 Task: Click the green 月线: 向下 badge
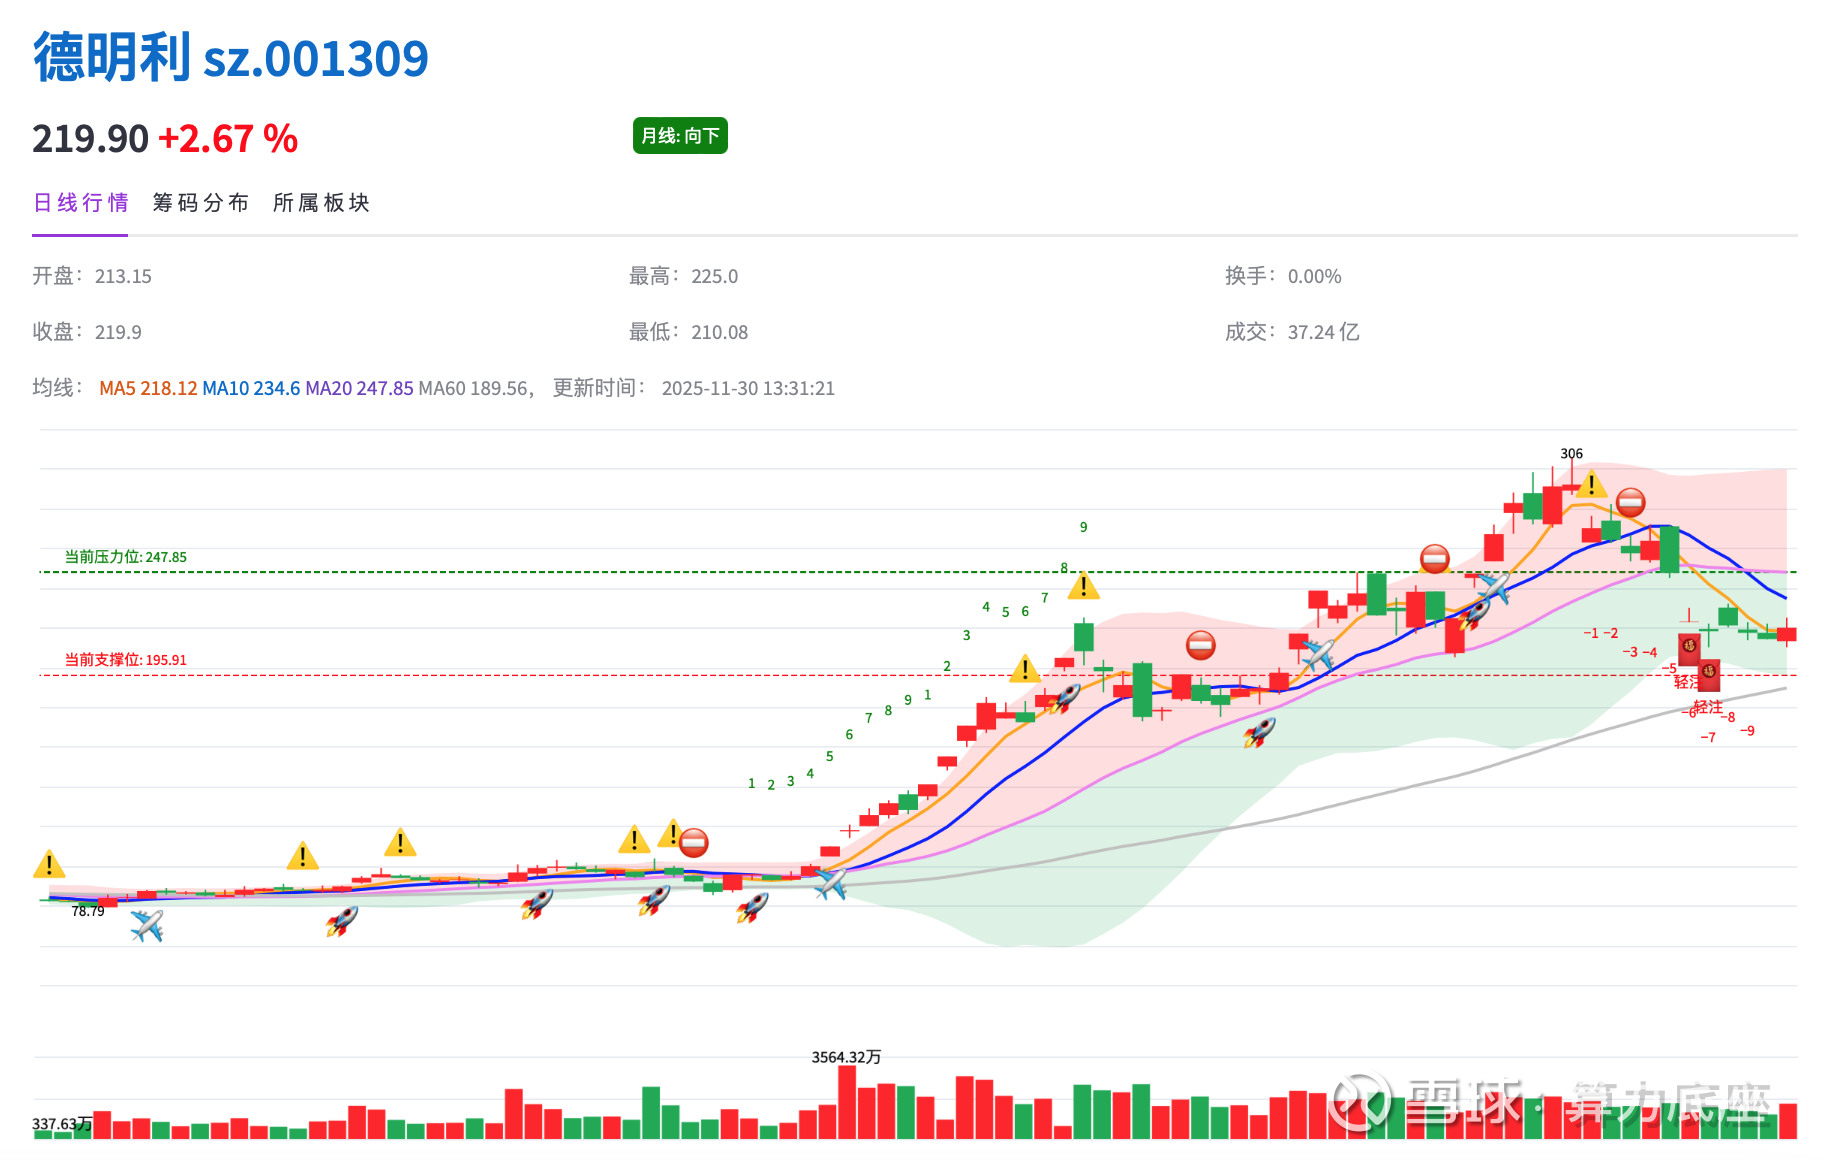click(680, 136)
